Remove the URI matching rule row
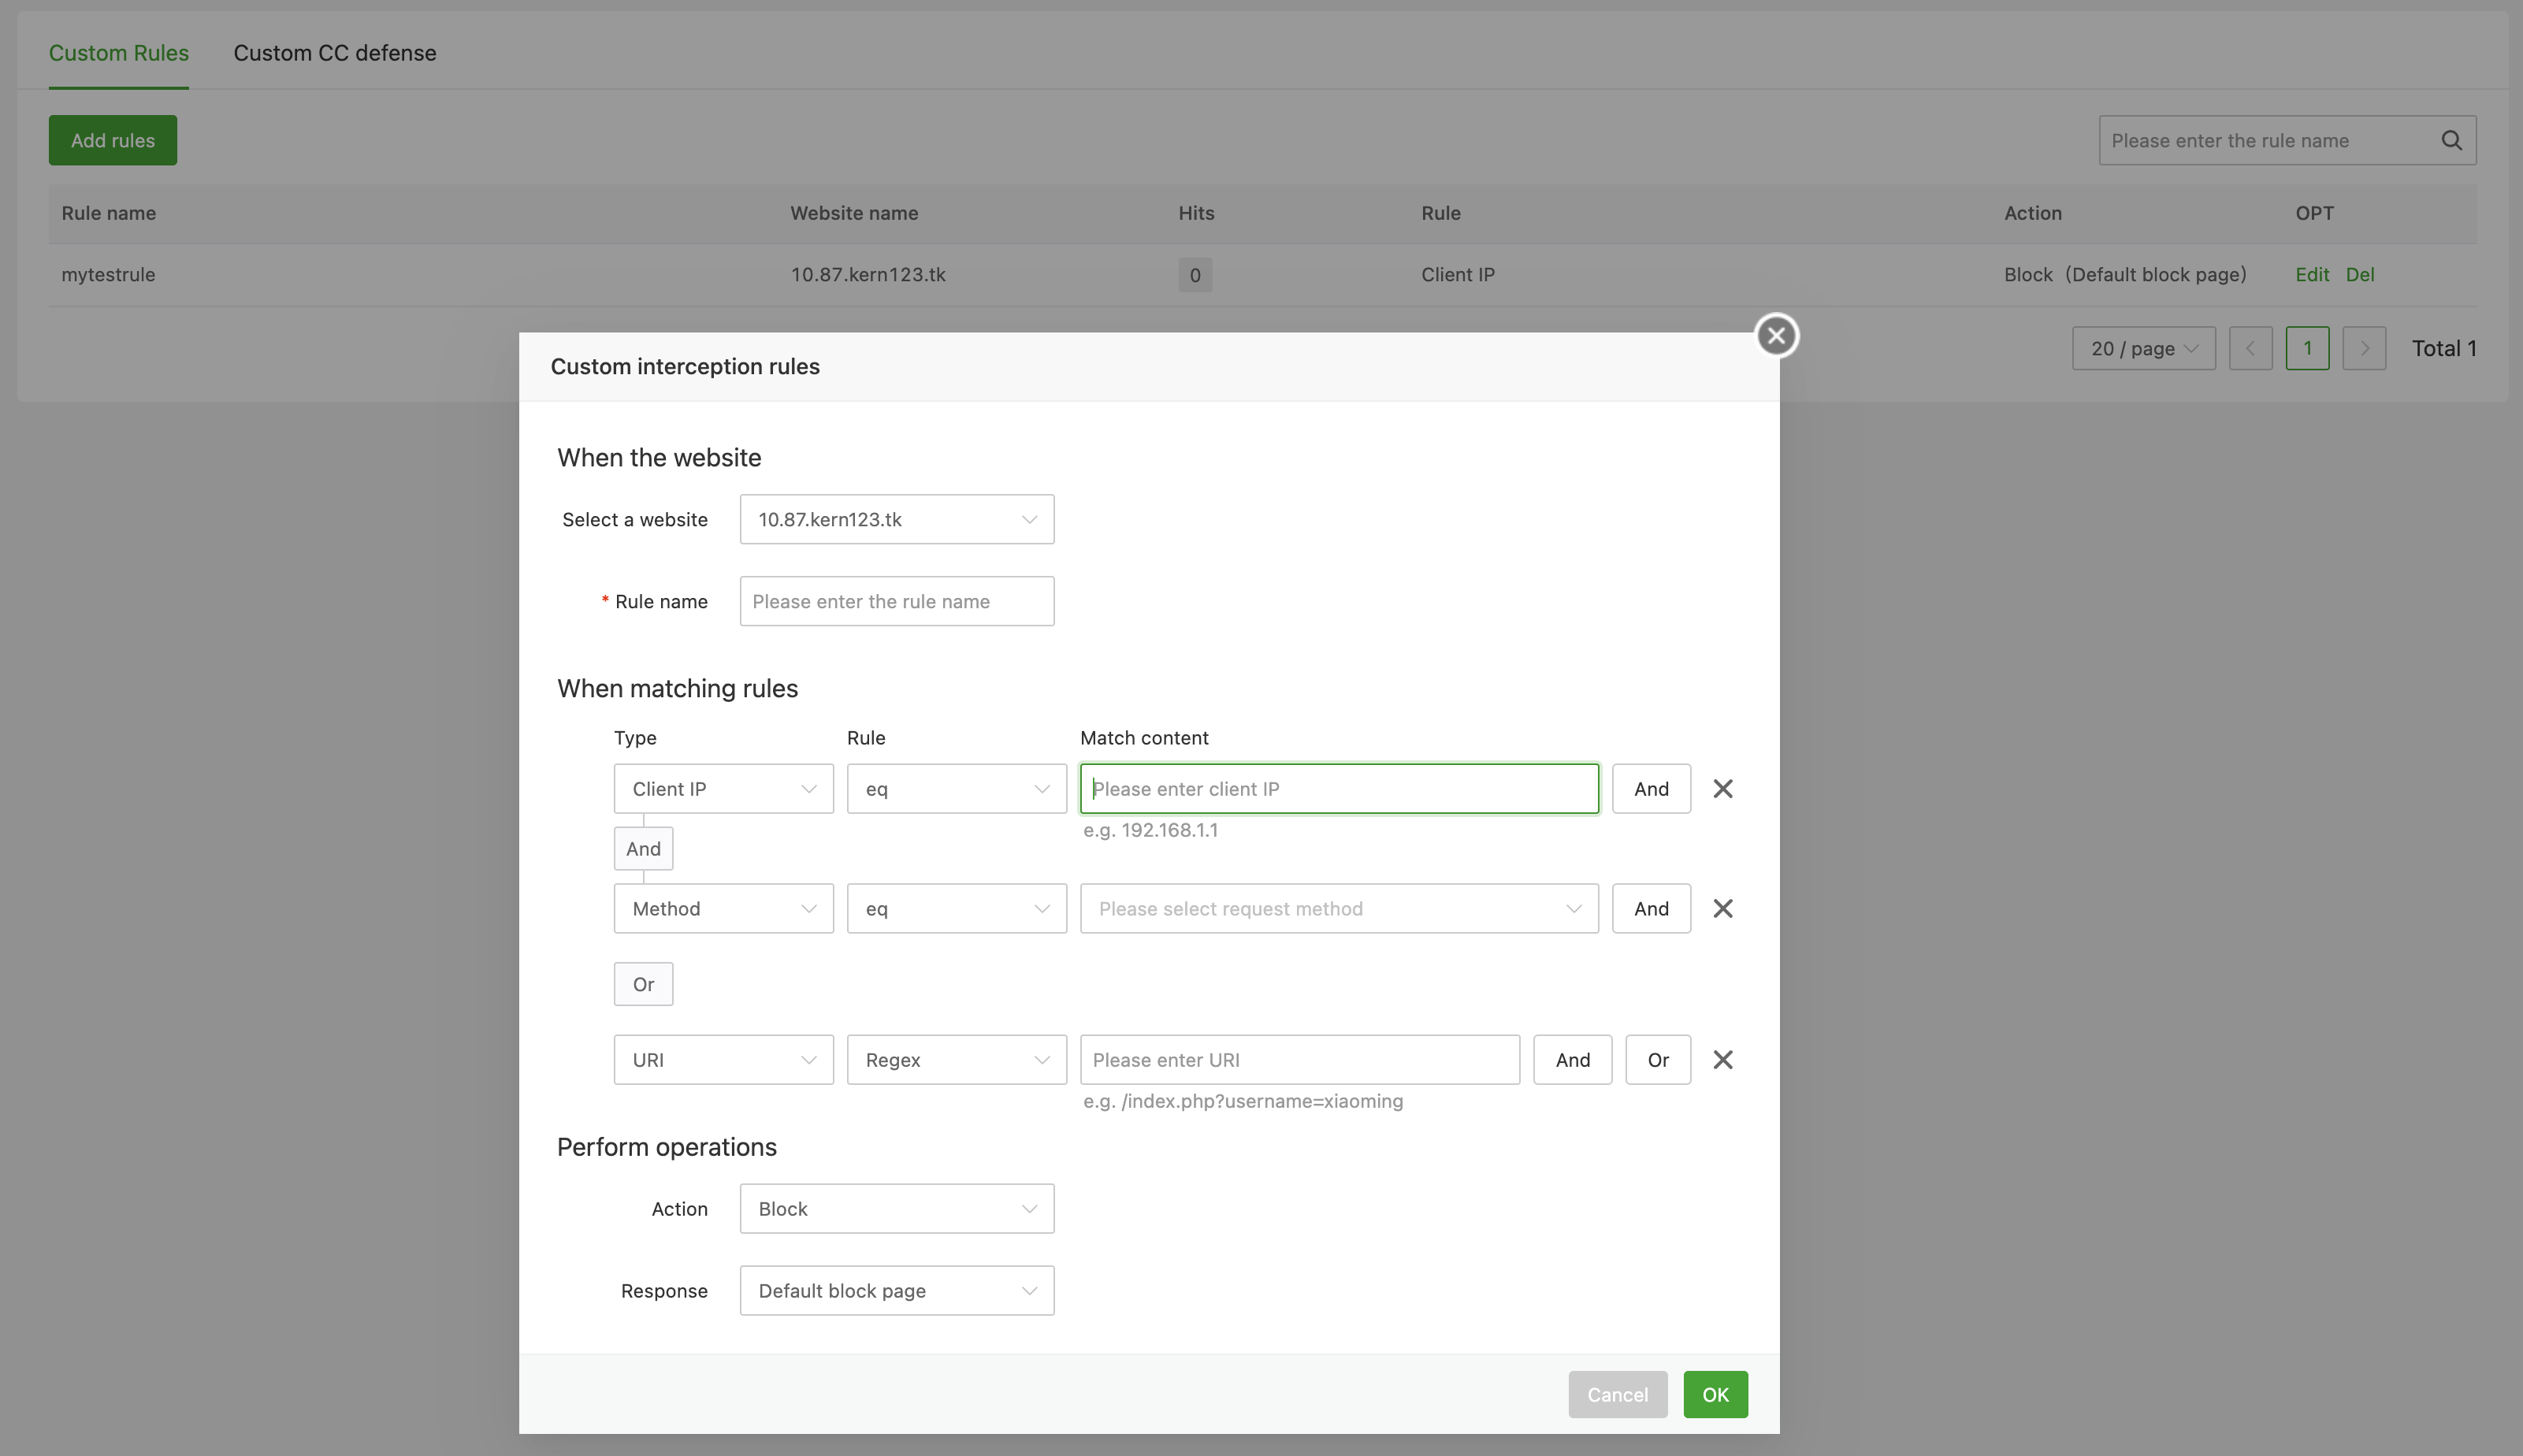Image resolution: width=2523 pixels, height=1456 pixels. point(1722,1060)
